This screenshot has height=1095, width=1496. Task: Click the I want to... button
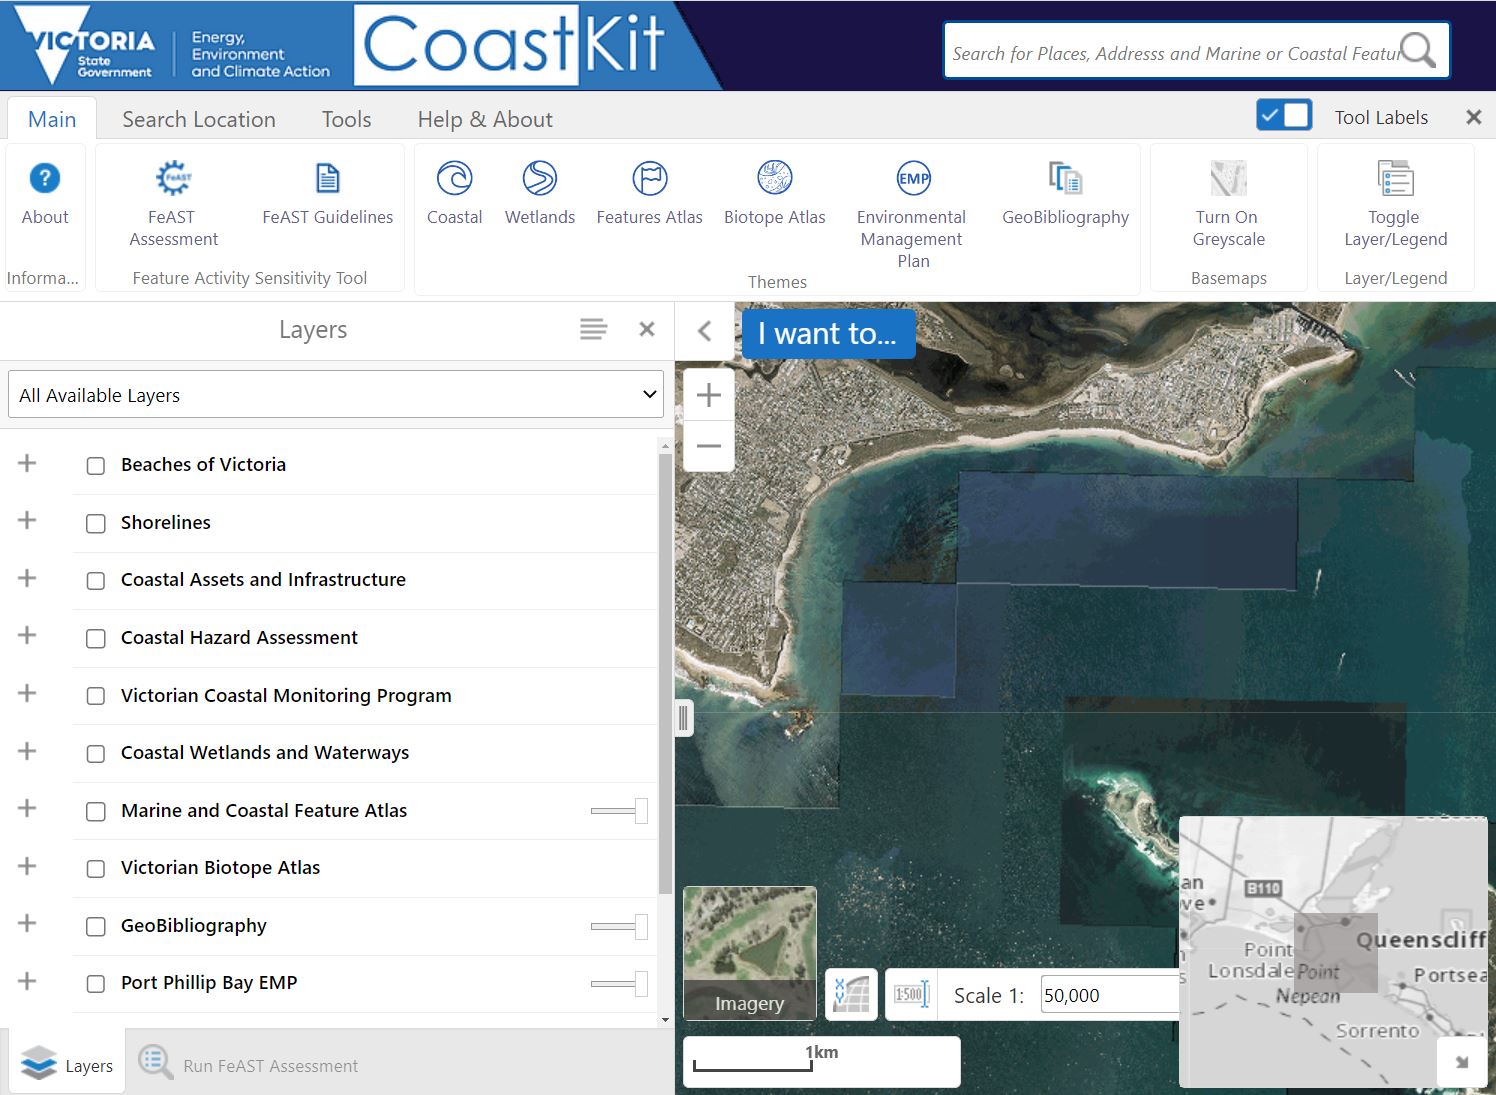(828, 333)
